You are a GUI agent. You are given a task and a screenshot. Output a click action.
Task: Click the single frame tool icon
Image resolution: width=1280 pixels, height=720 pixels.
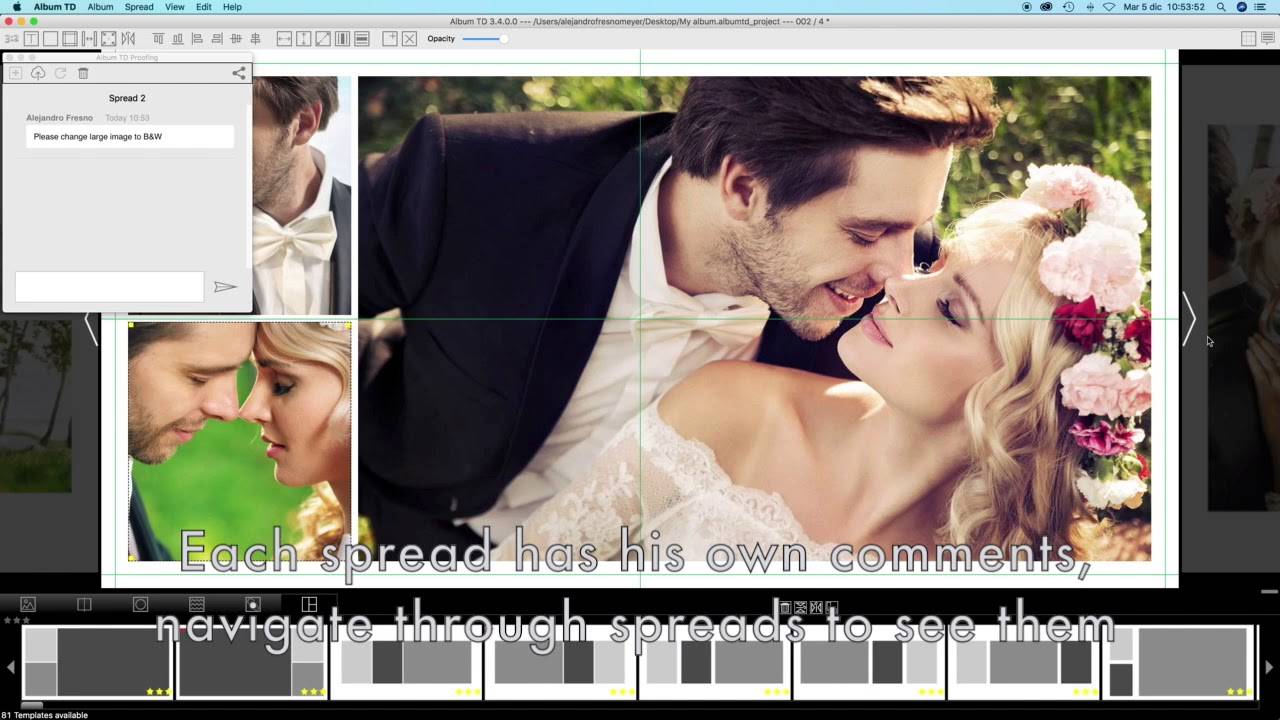(50, 39)
